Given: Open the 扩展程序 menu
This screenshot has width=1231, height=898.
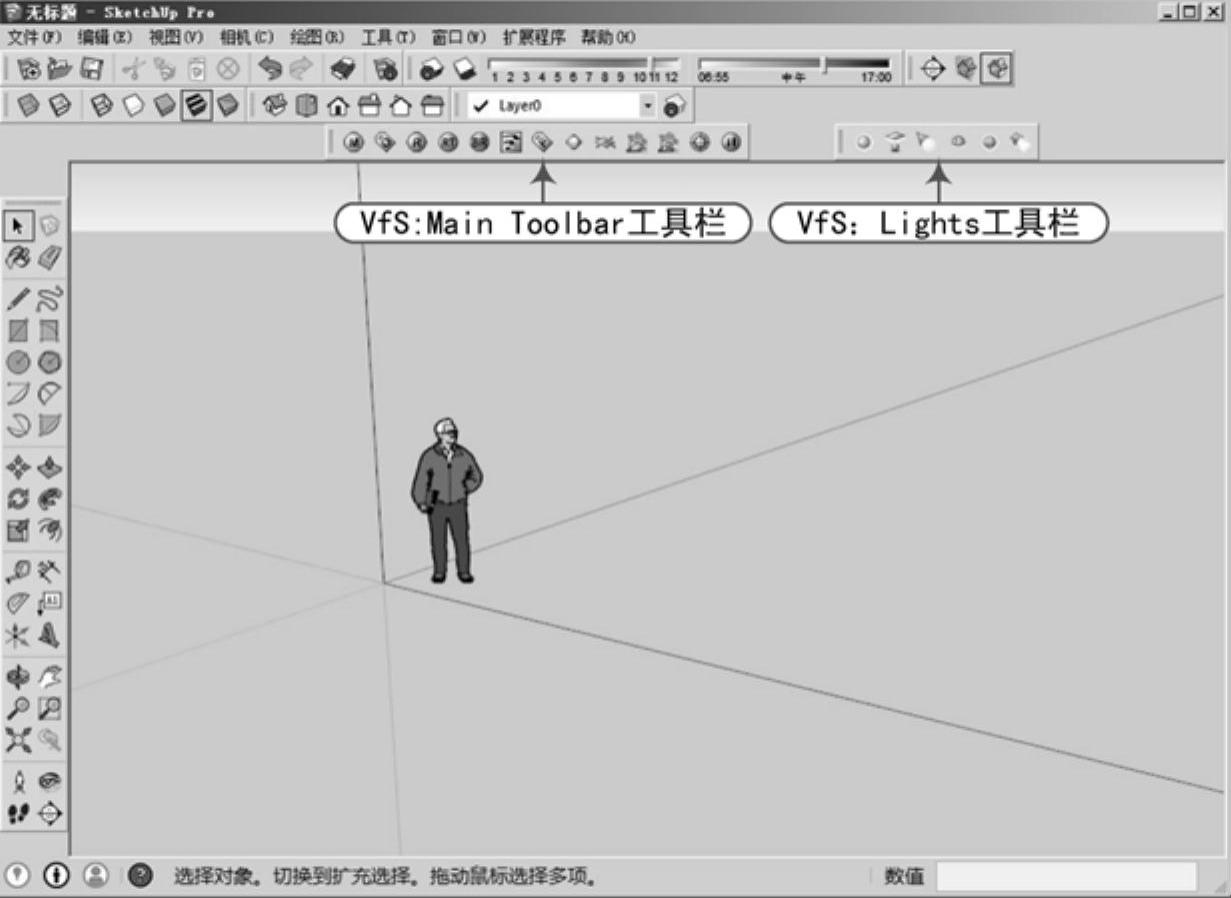Looking at the screenshot, I should click(534, 37).
